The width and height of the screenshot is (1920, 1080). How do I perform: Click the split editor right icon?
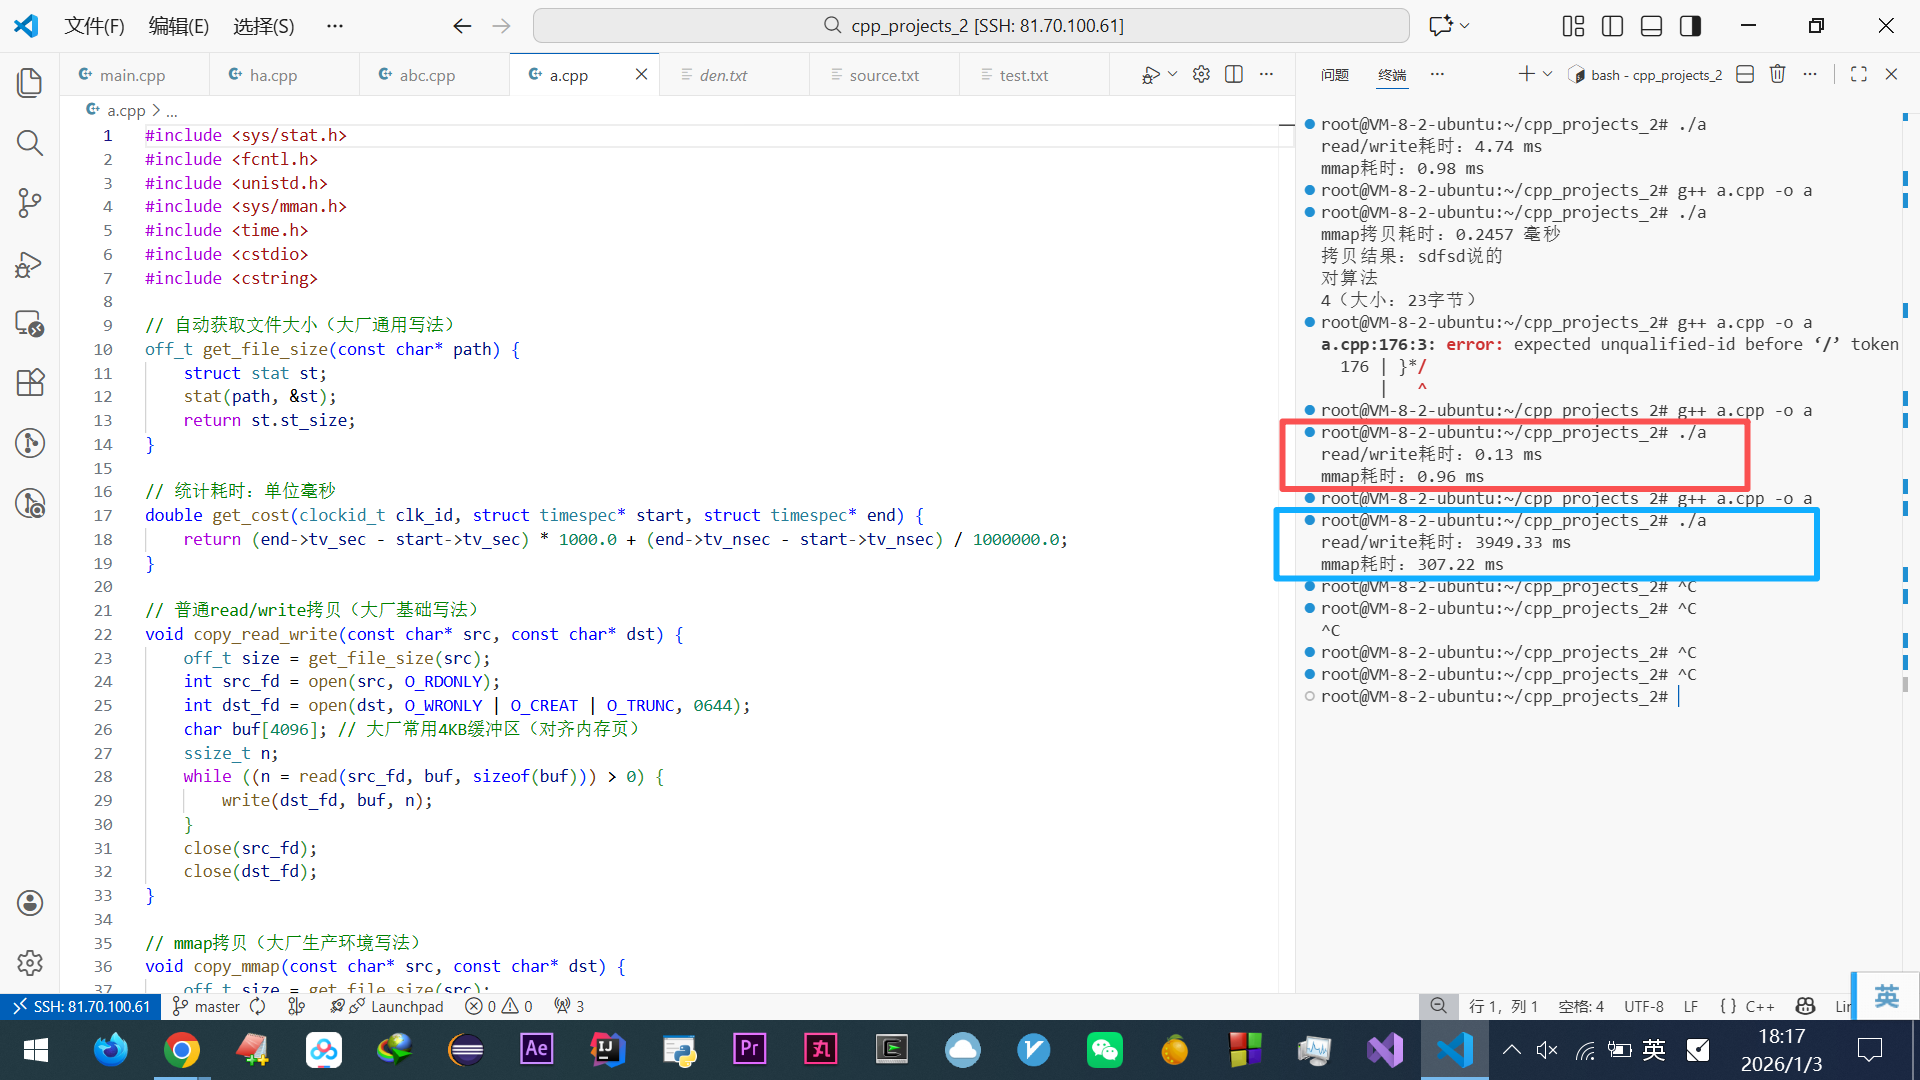click(1234, 75)
